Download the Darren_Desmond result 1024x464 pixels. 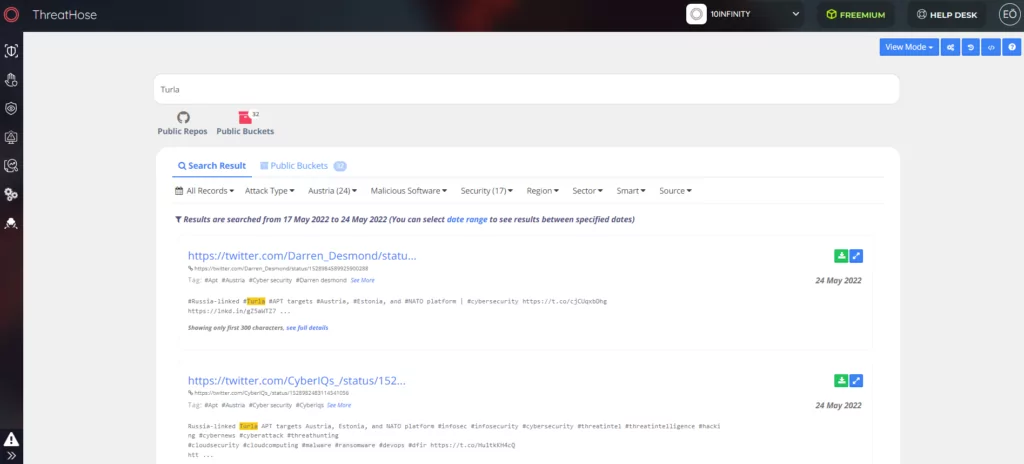click(841, 256)
